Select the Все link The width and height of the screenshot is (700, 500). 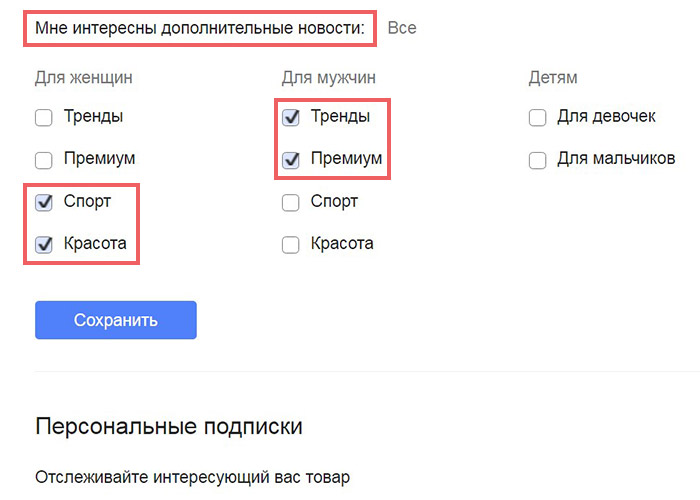[401, 28]
